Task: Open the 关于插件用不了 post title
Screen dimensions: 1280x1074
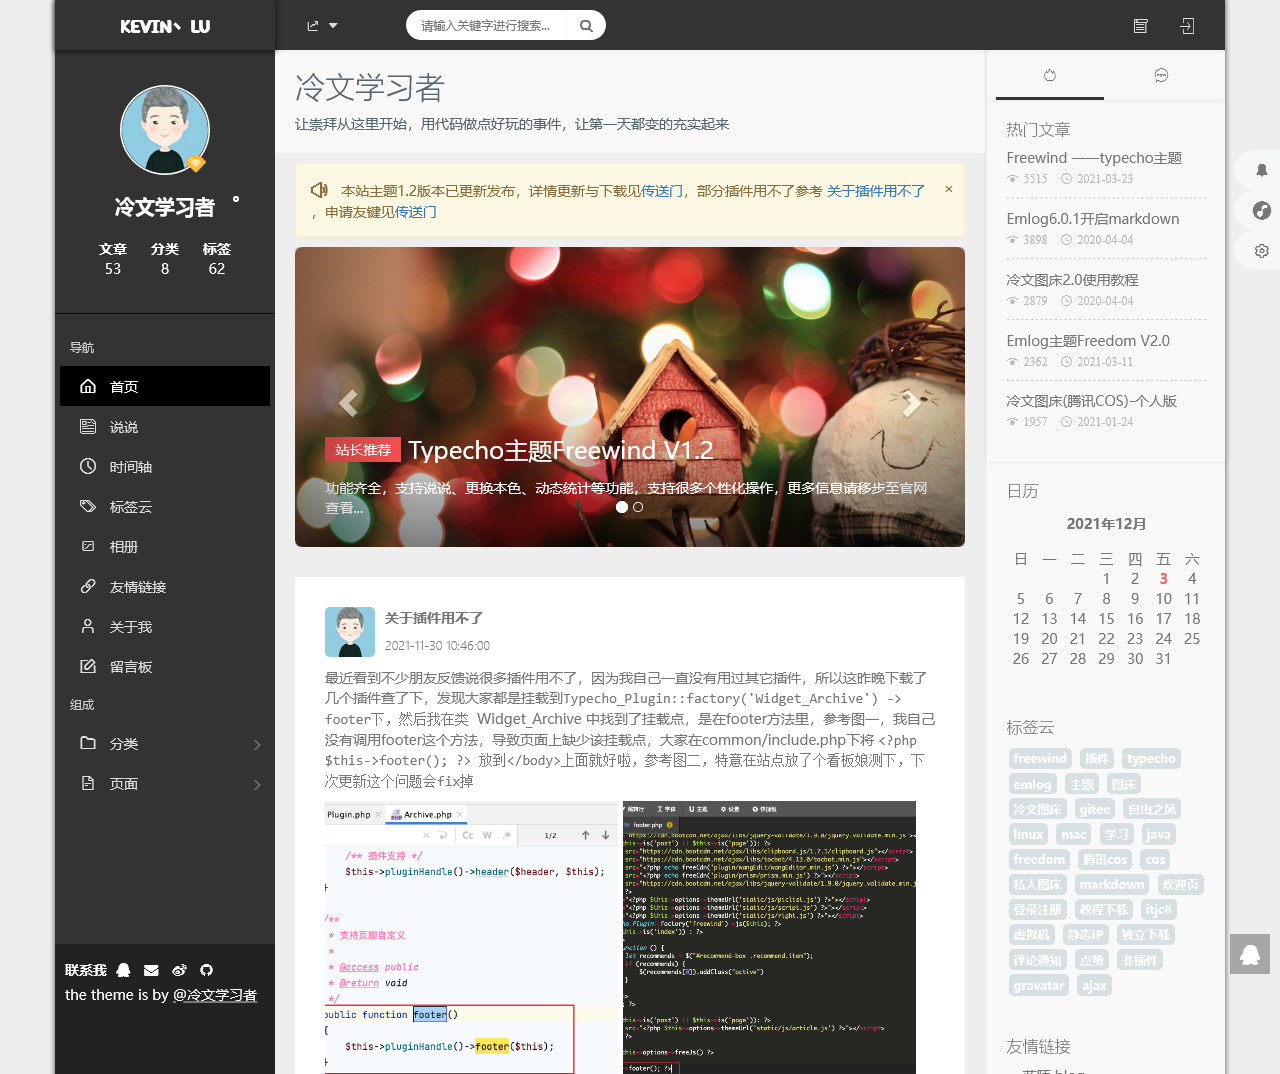Action: [x=434, y=618]
